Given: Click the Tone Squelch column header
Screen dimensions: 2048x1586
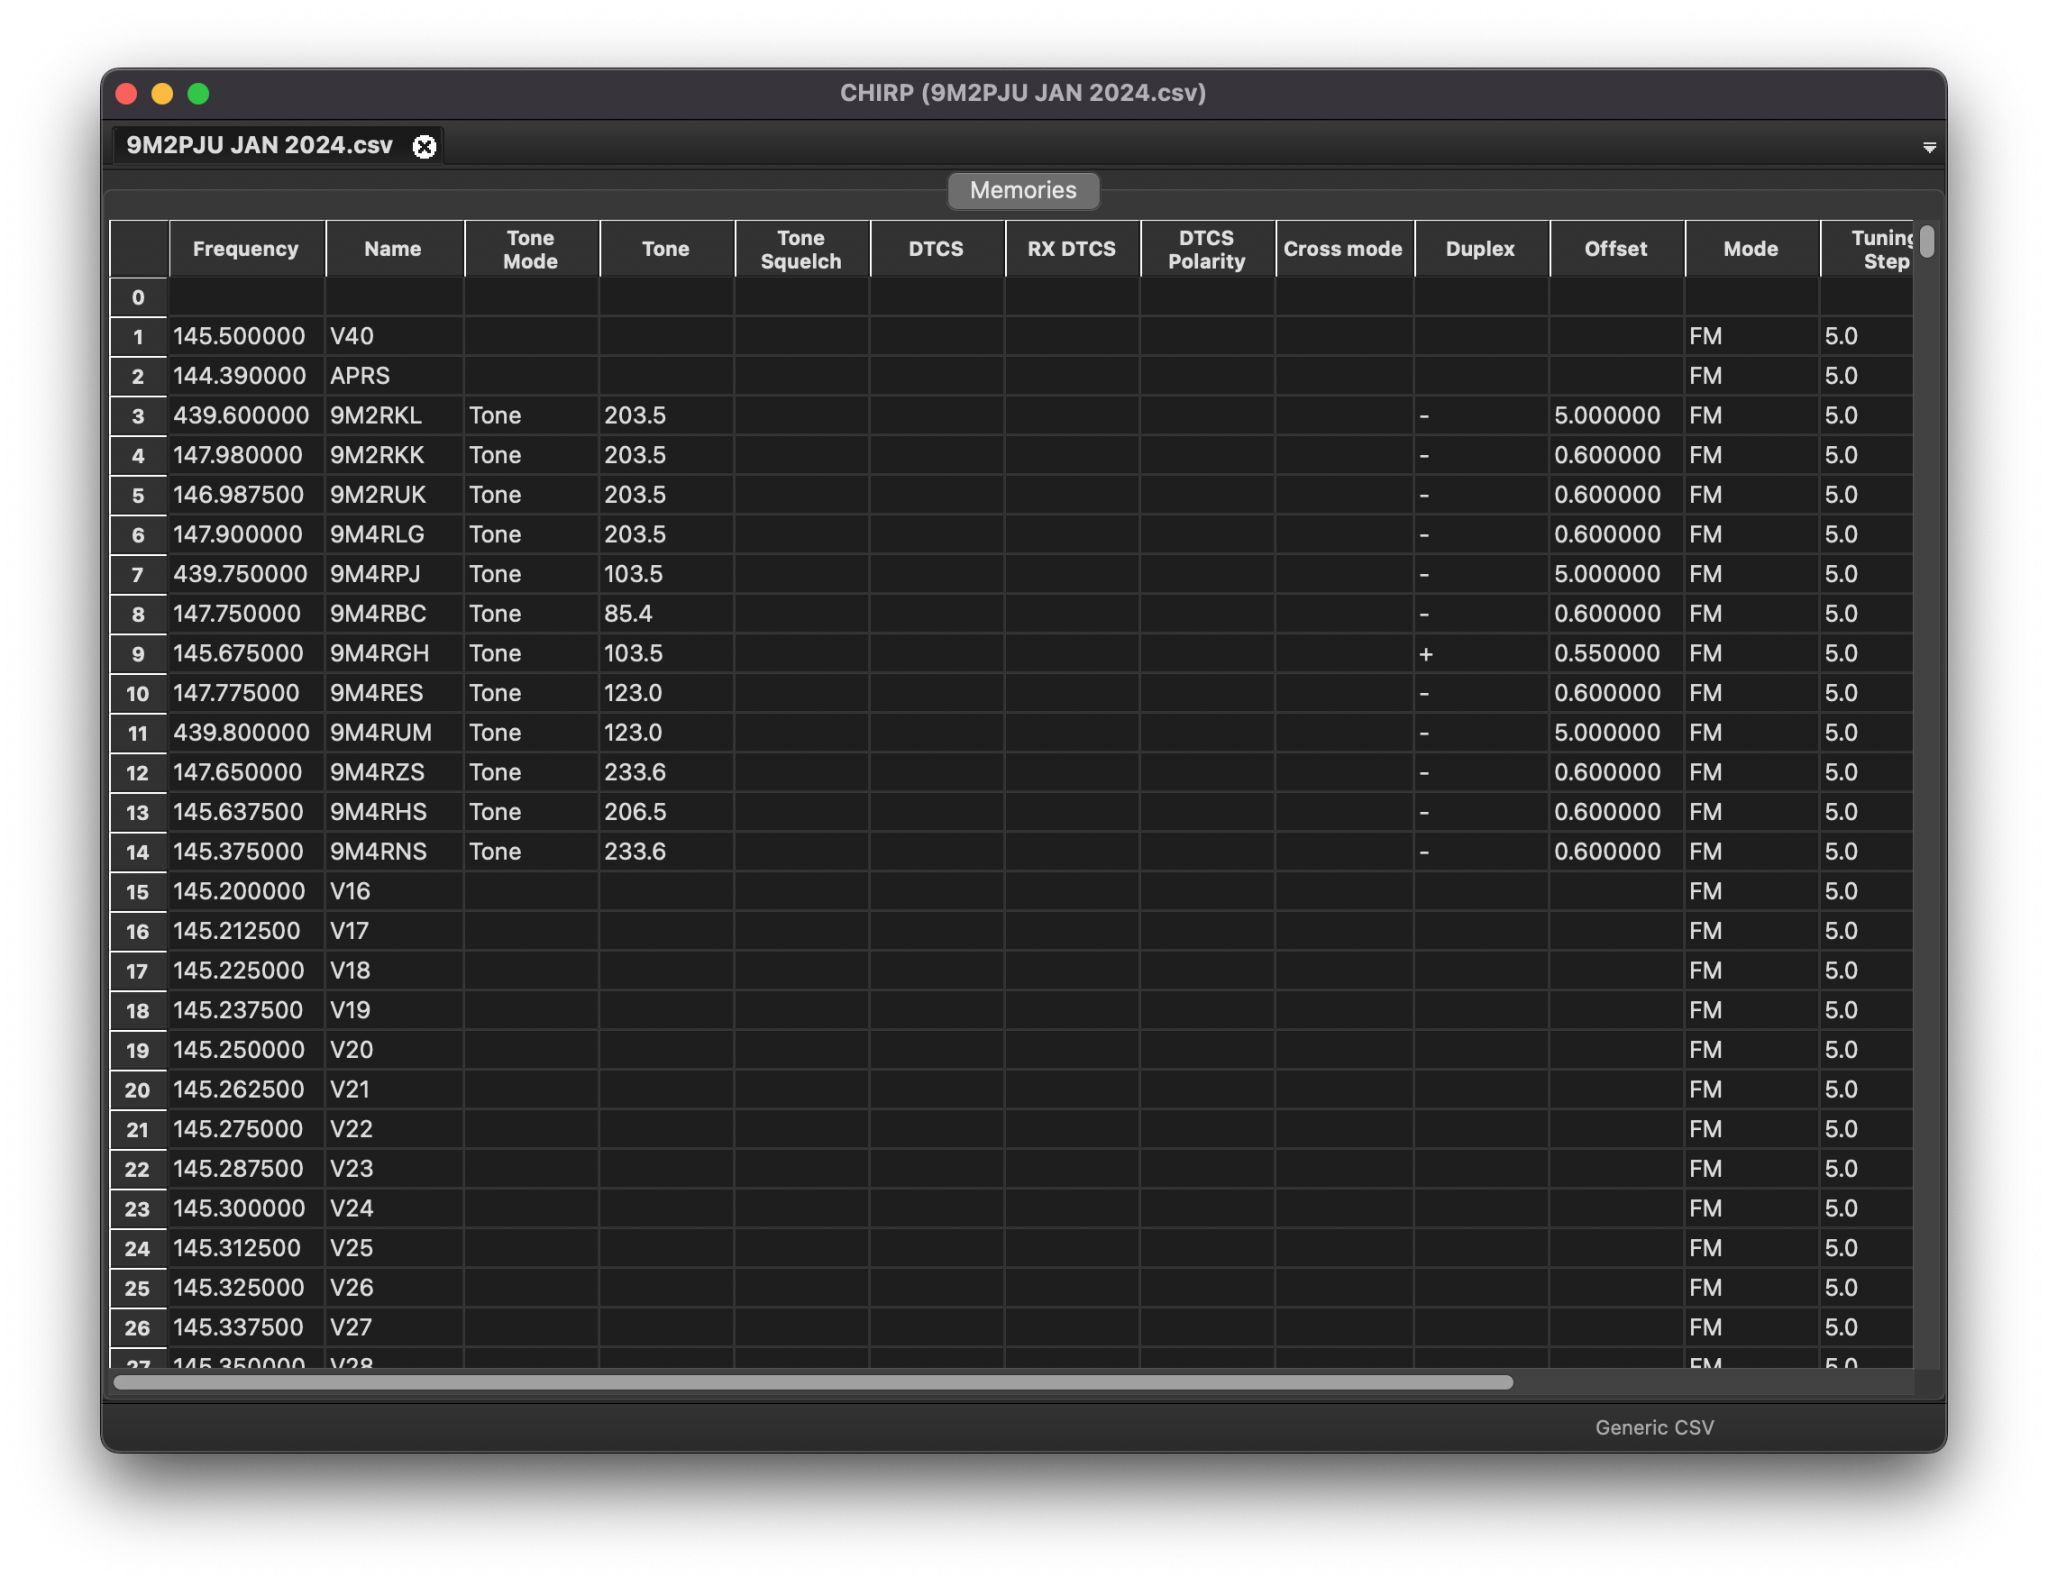Looking at the screenshot, I should [x=801, y=248].
